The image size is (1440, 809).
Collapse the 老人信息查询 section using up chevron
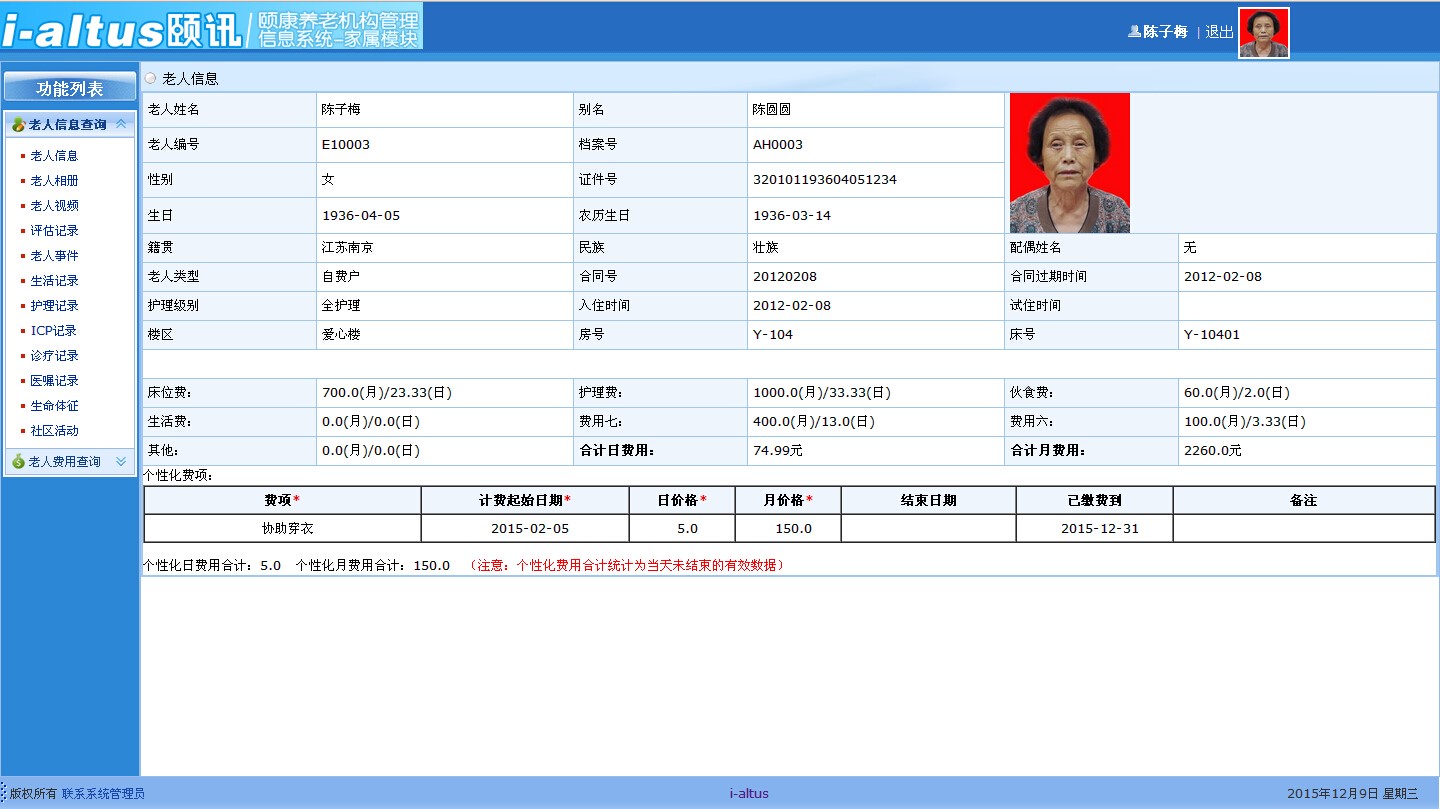[121, 124]
